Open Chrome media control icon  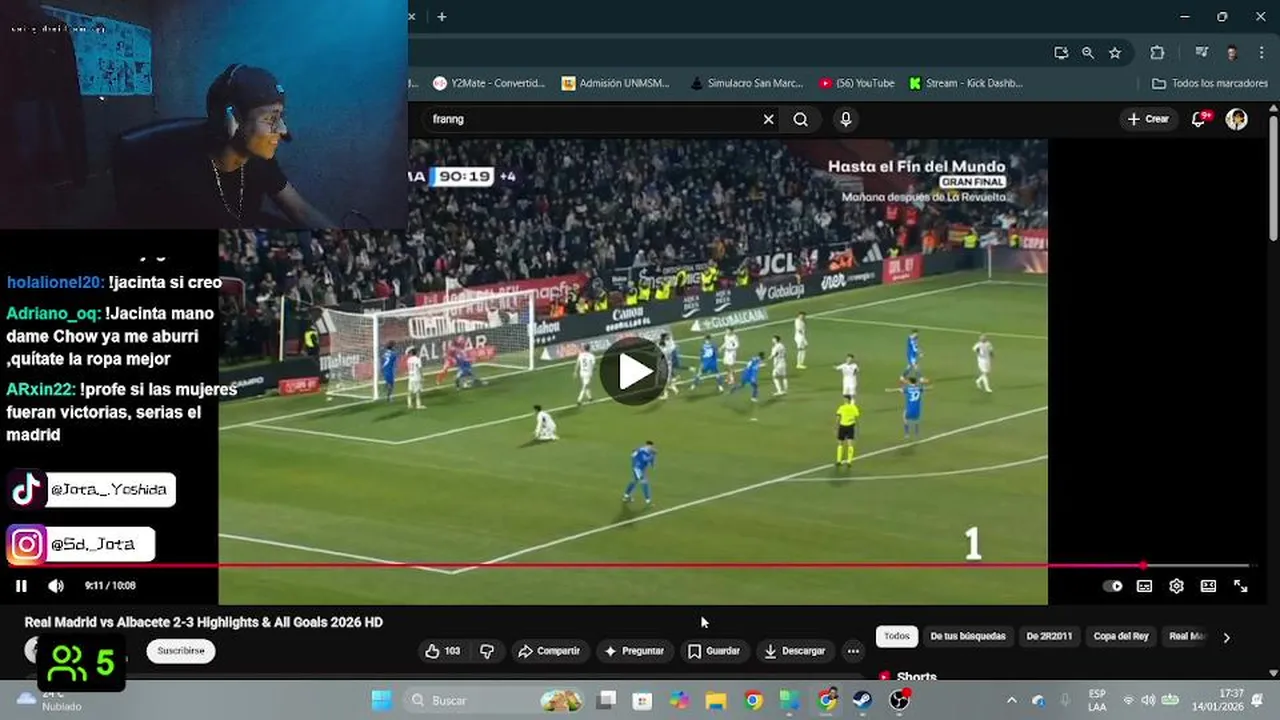point(1201,53)
